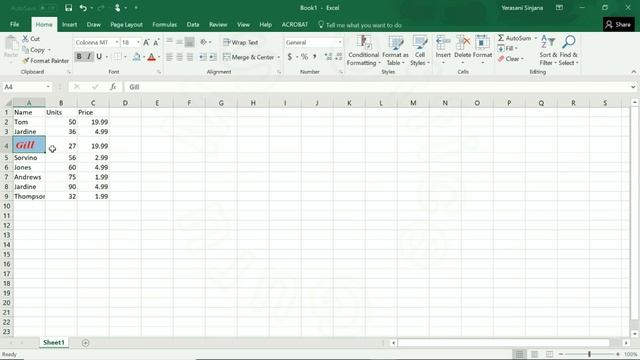Activate Format Painter

(x=46, y=60)
